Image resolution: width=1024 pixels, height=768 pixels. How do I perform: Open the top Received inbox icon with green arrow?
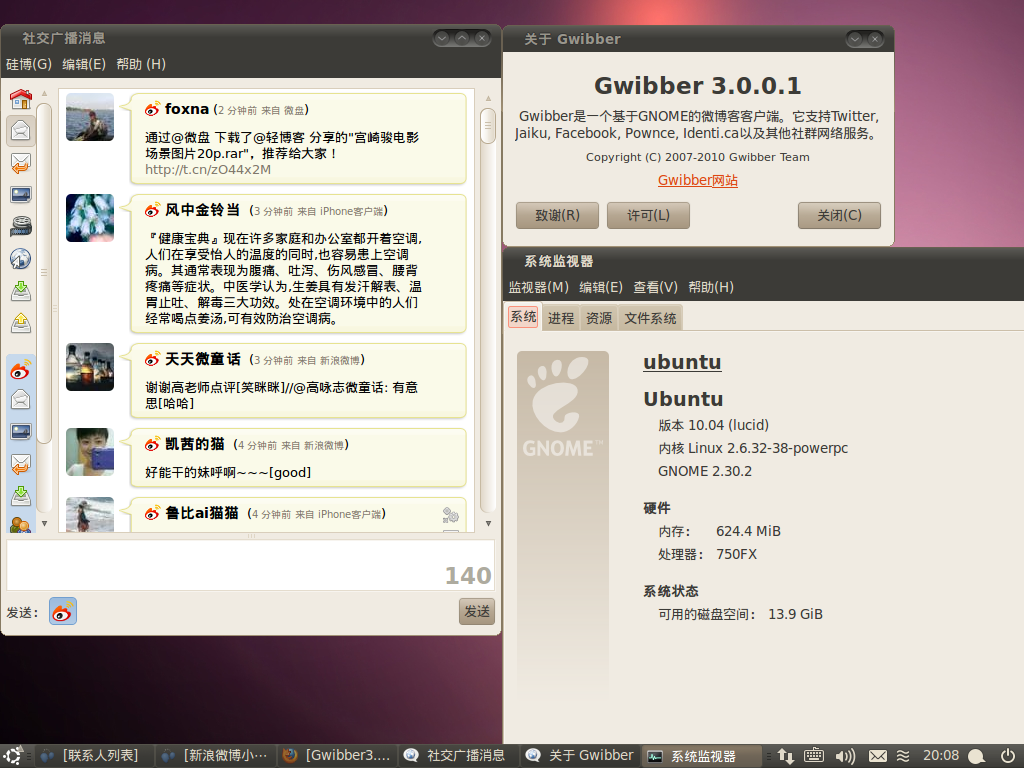pyautogui.click(x=21, y=291)
